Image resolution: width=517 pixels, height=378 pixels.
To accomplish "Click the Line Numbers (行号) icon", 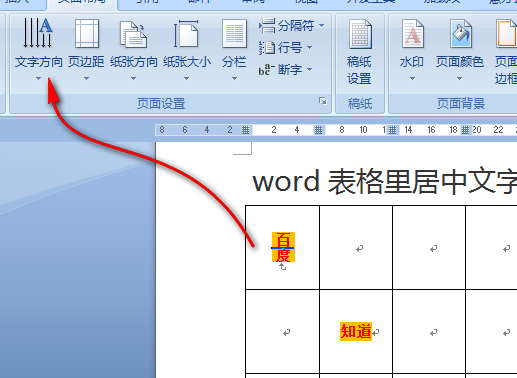I will click(267, 48).
